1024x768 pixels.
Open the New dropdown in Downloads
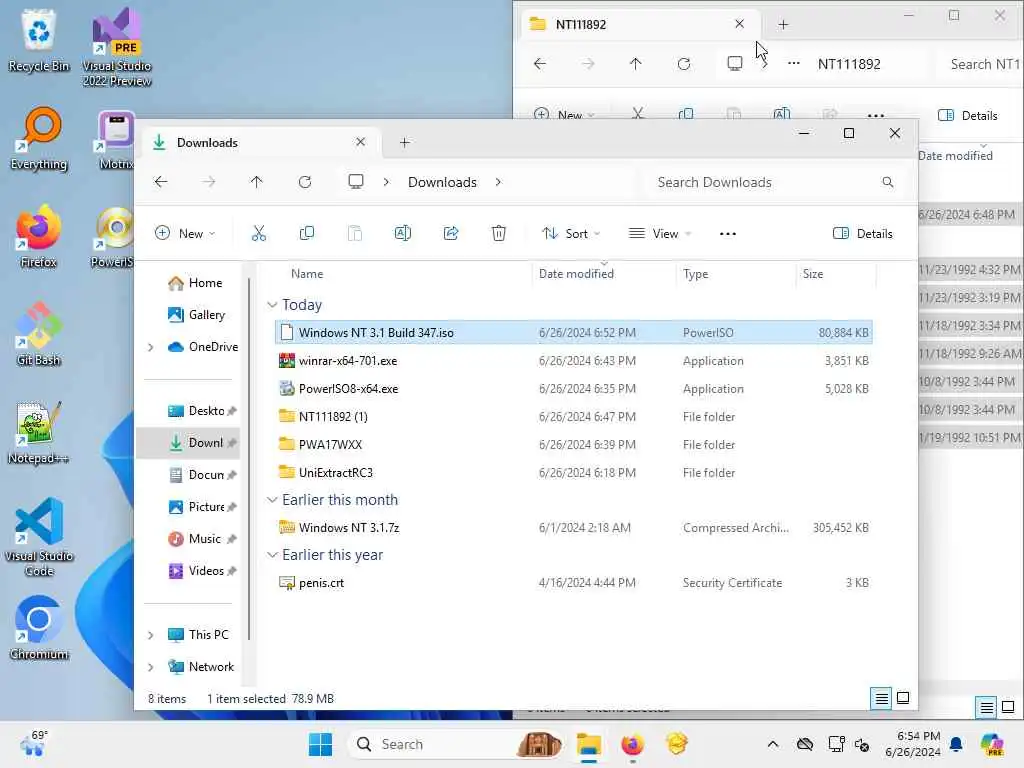pyautogui.click(x=185, y=234)
